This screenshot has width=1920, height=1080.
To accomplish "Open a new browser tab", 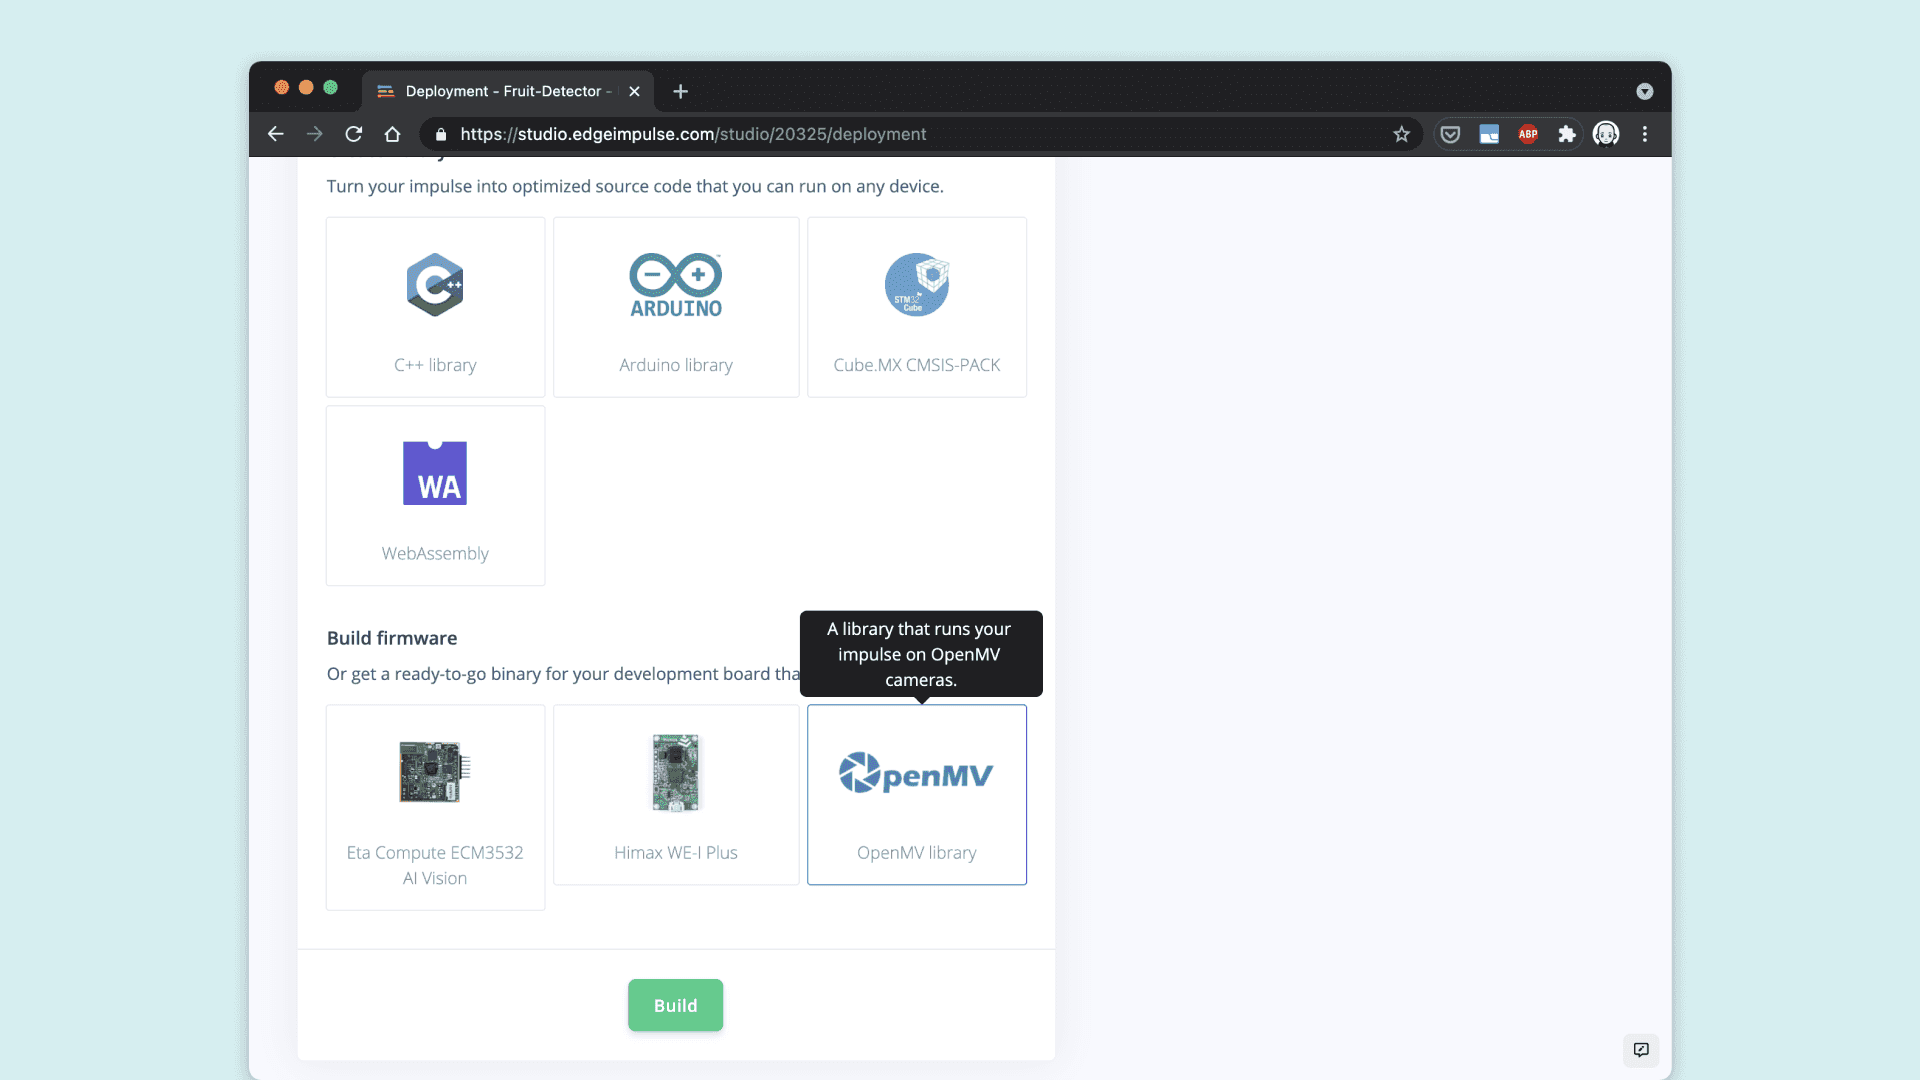I will (x=681, y=91).
